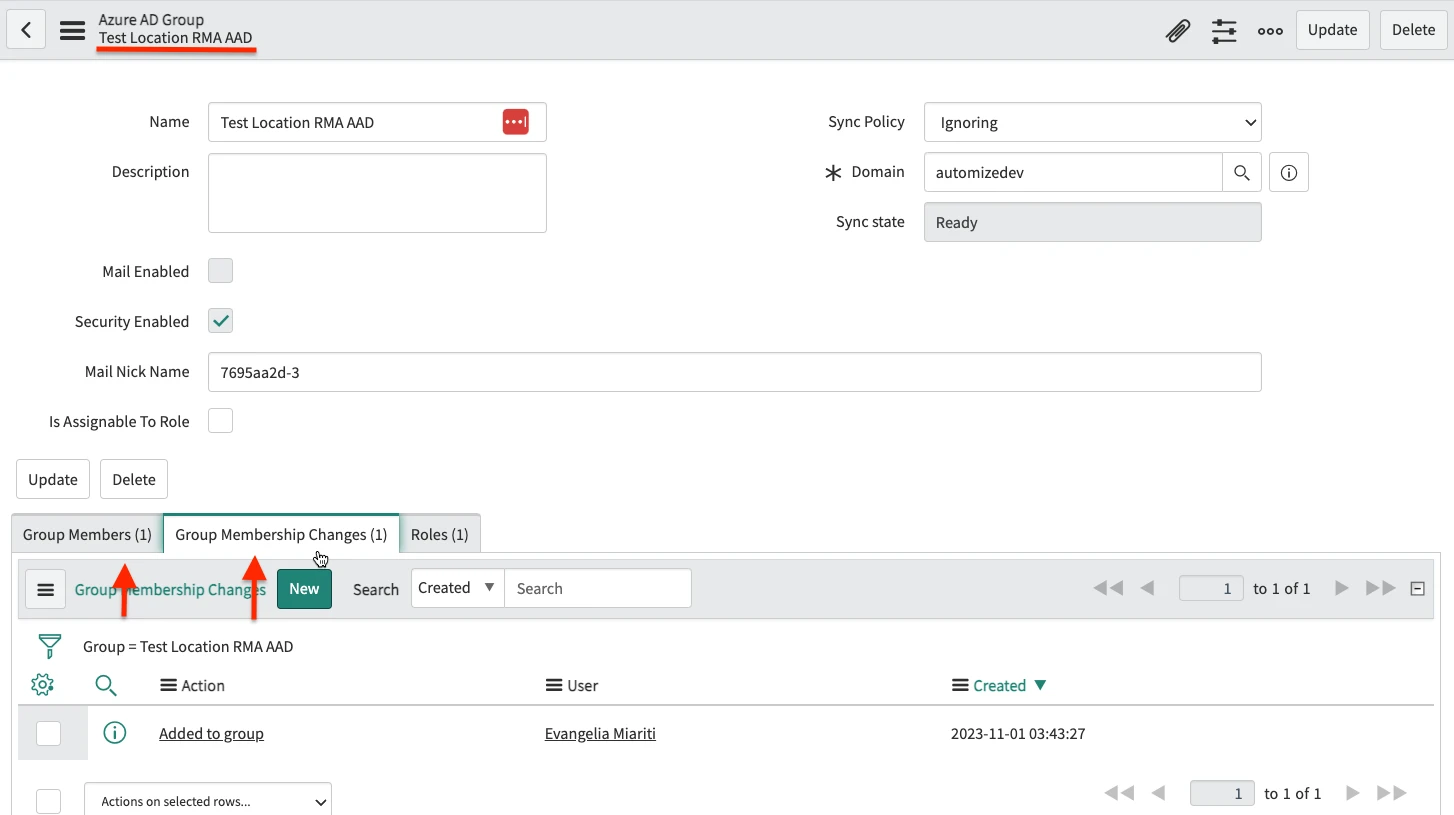Viewport: 1454px width, 815px height.
Task: Open the personalize form settings icon
Action: point(1224,30)
